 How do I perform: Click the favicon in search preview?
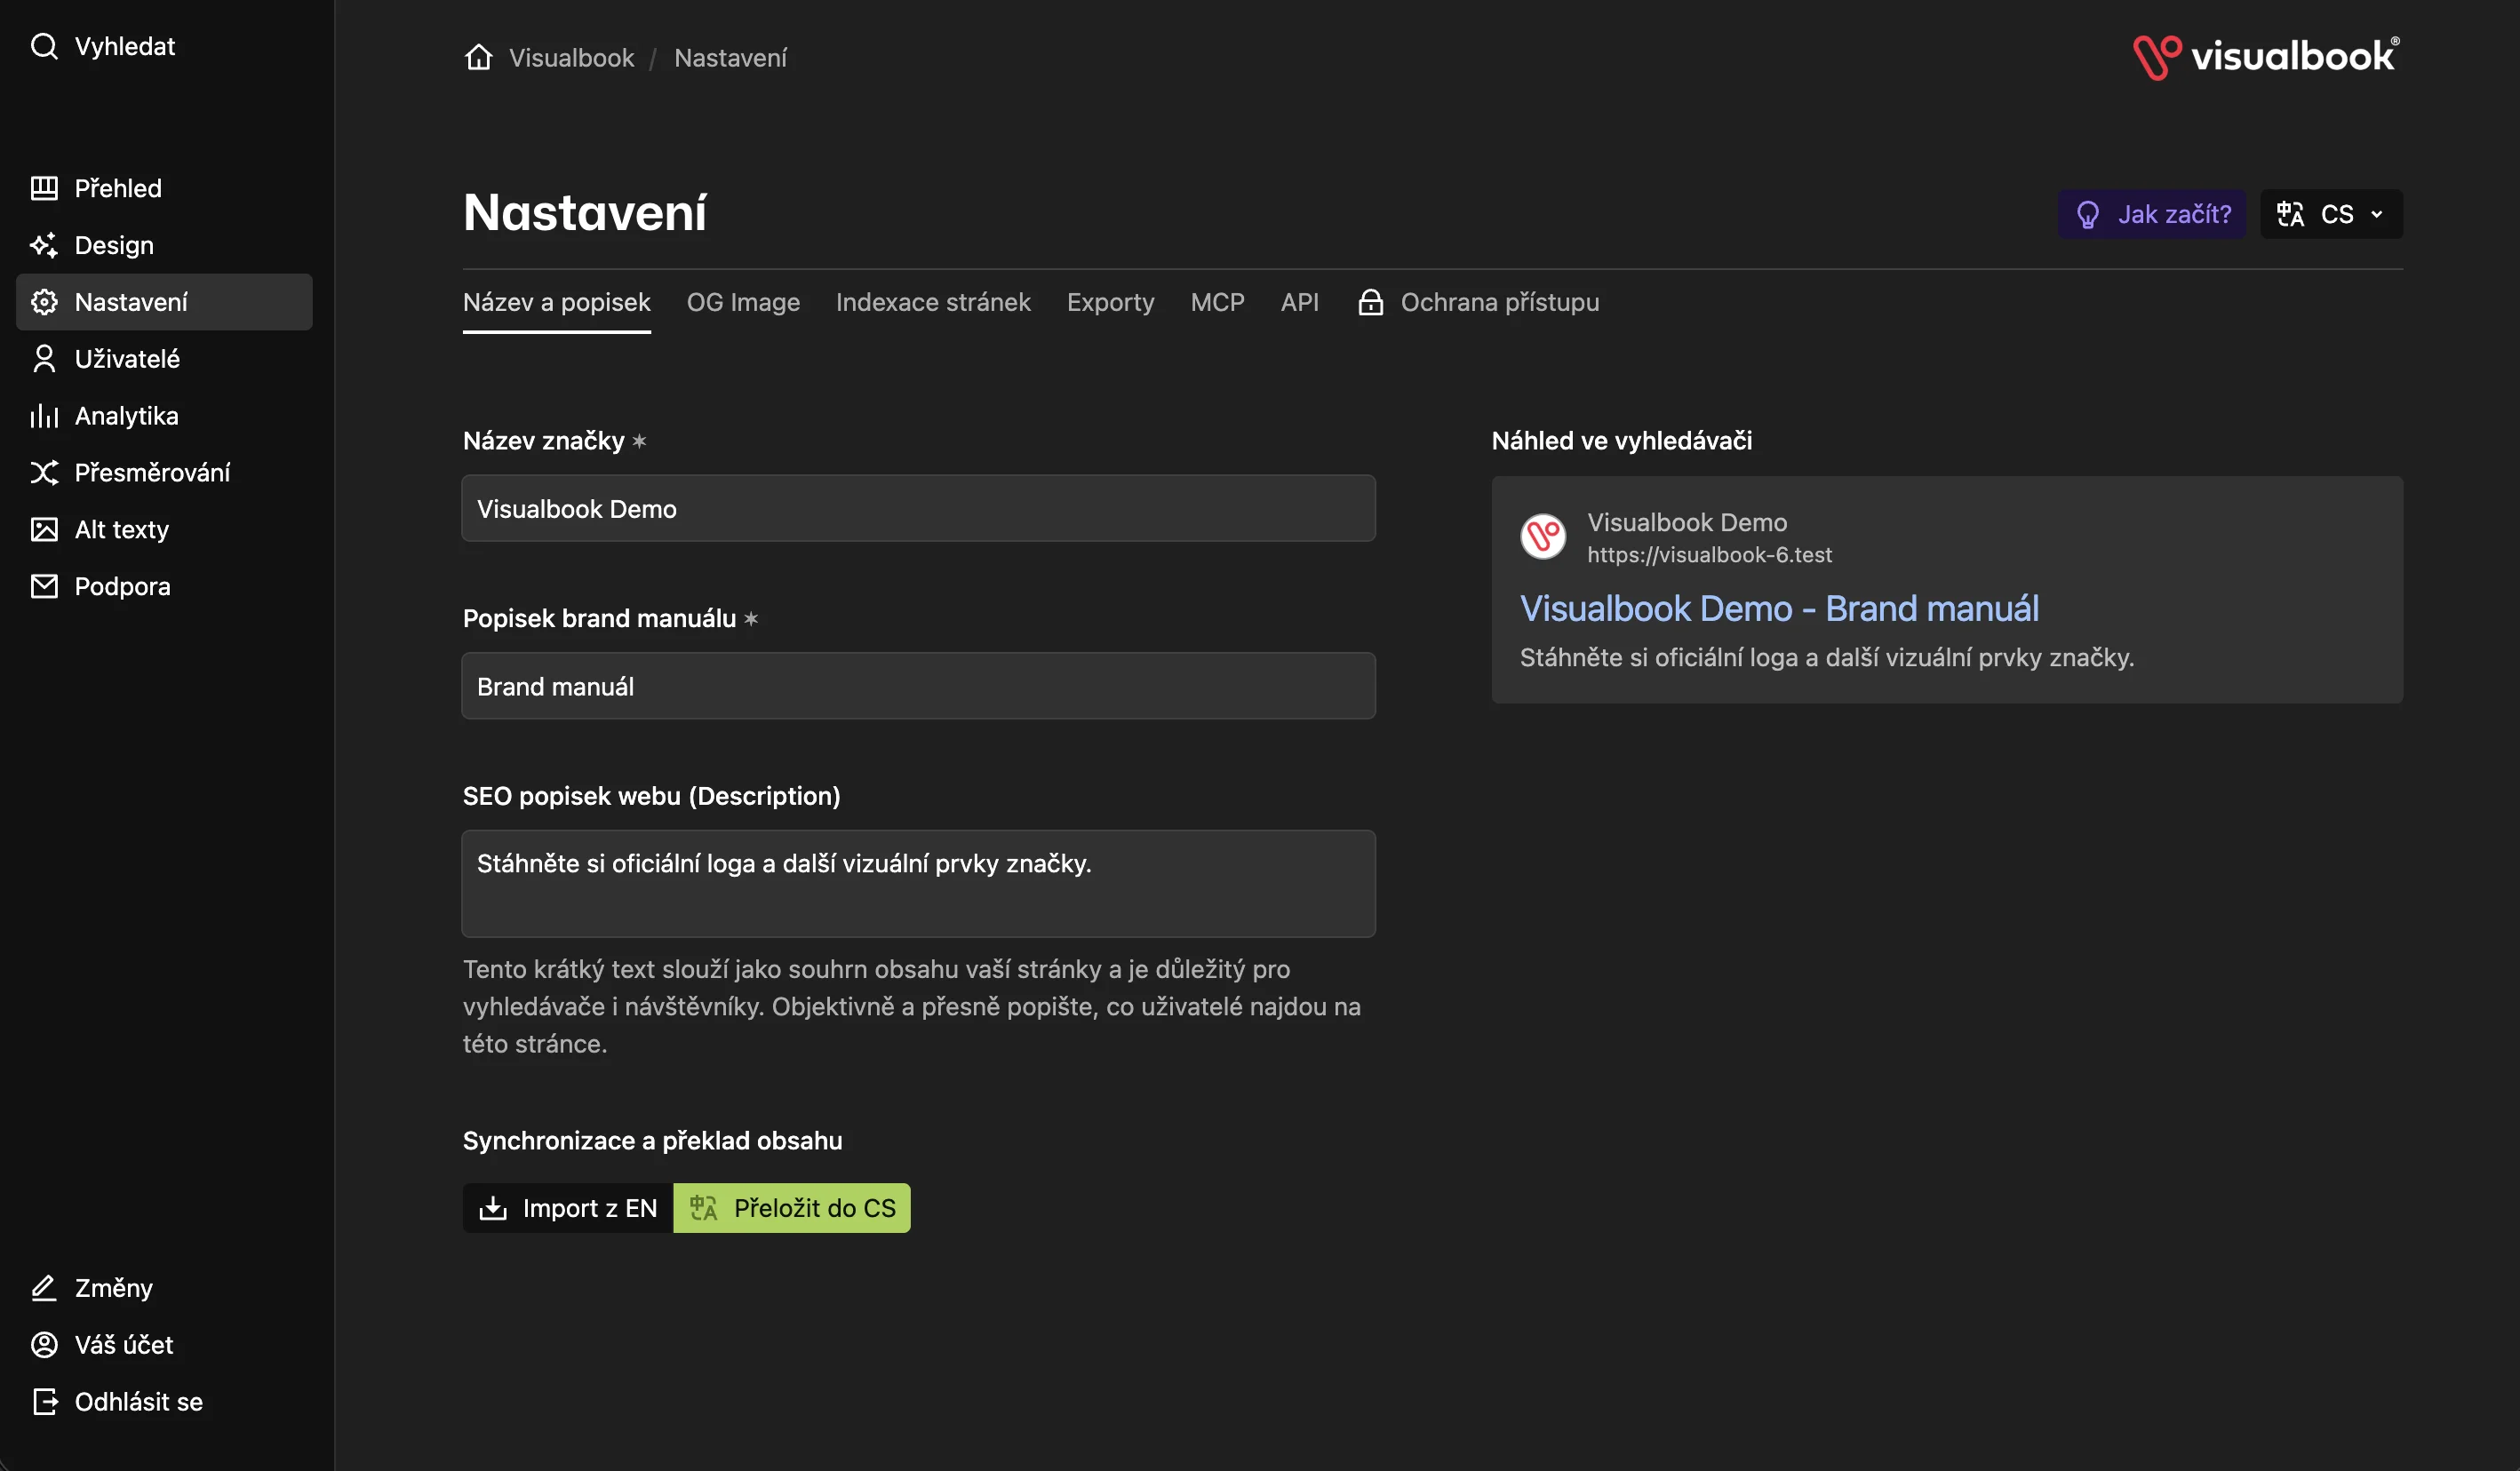1543,537
